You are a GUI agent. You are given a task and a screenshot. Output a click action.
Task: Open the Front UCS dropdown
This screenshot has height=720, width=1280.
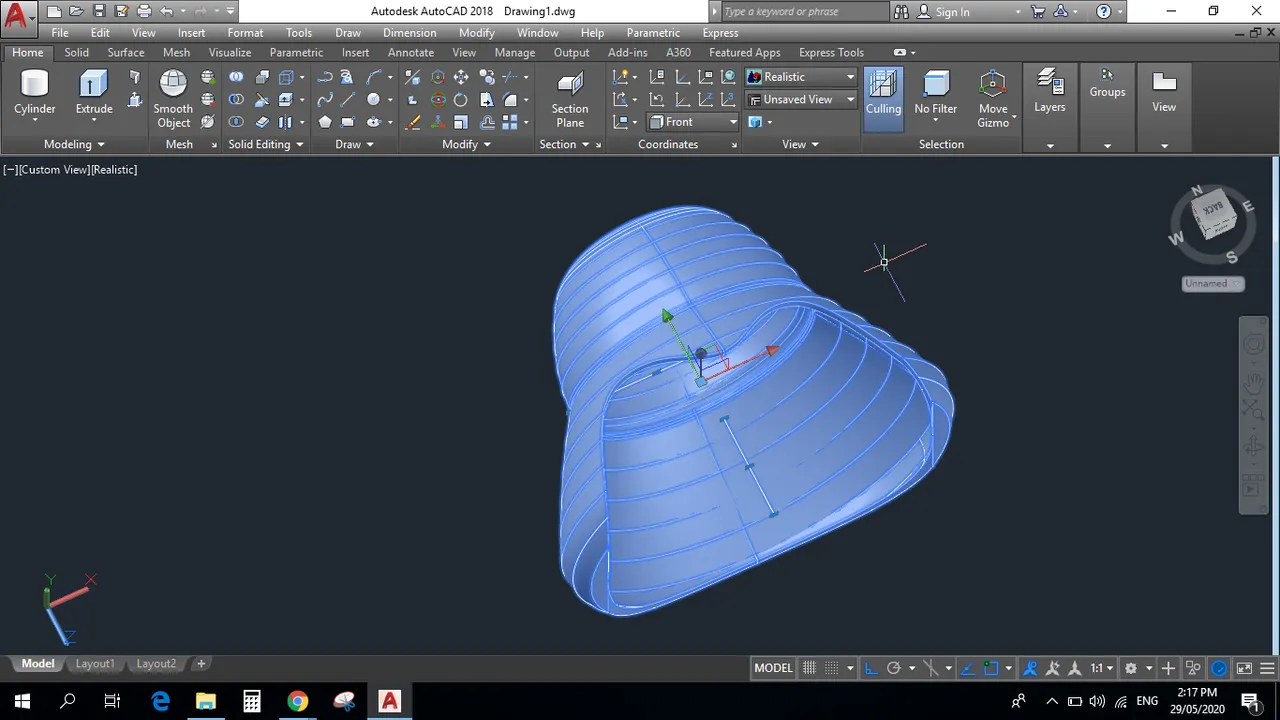point(692,122)
